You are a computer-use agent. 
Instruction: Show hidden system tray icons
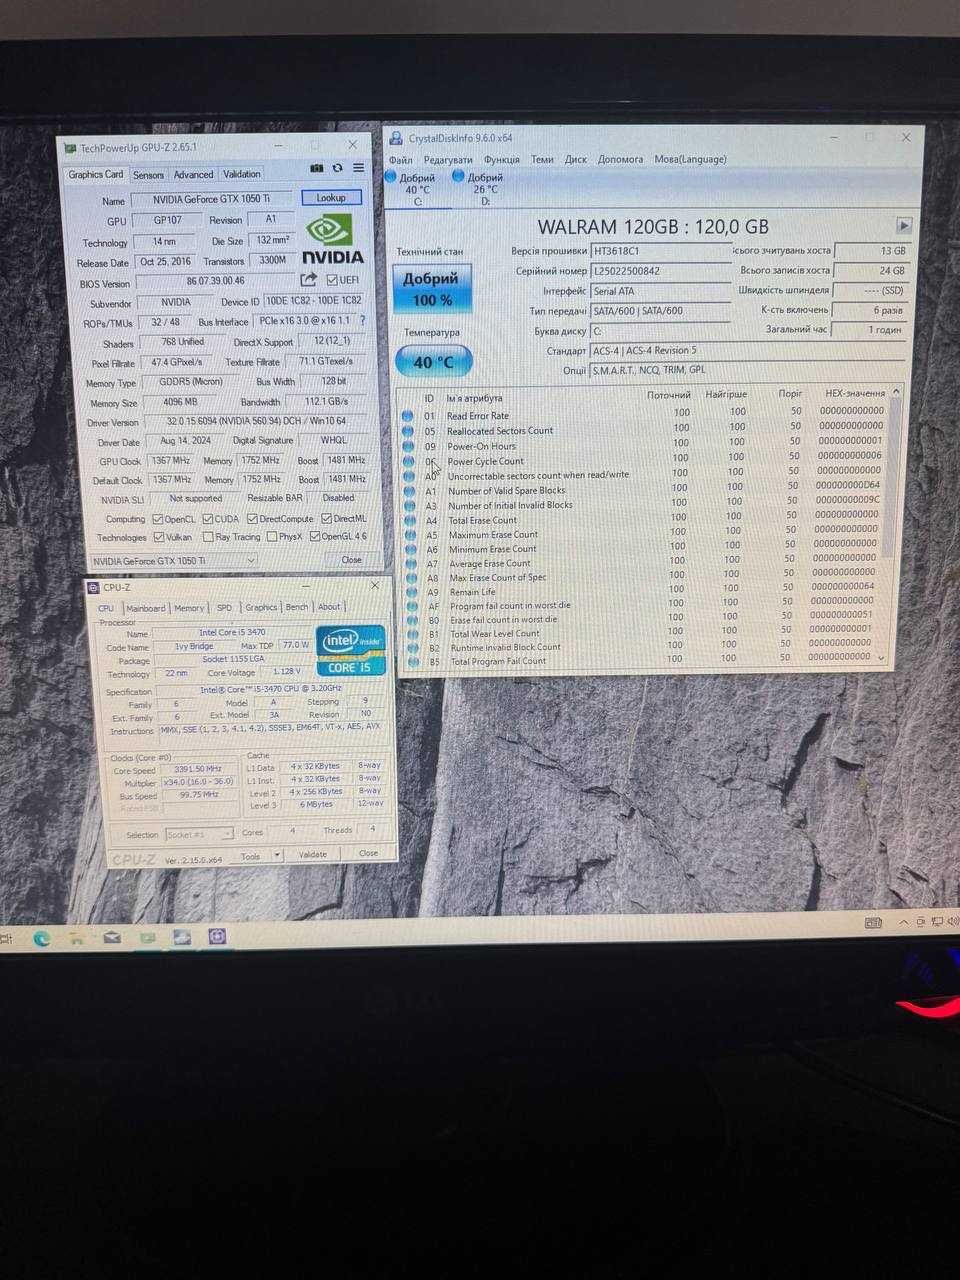tap(903, 922)
